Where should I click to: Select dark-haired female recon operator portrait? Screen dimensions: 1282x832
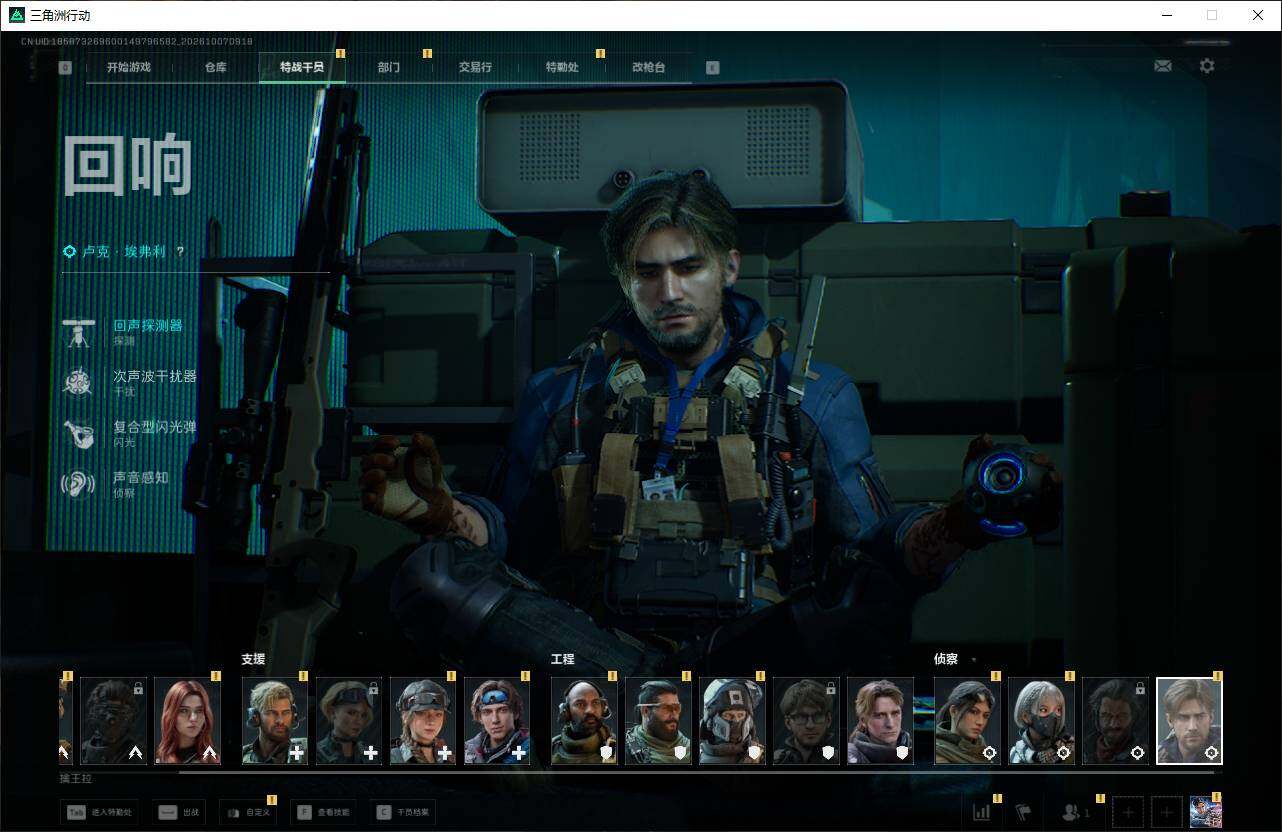[x=968, y=721]
